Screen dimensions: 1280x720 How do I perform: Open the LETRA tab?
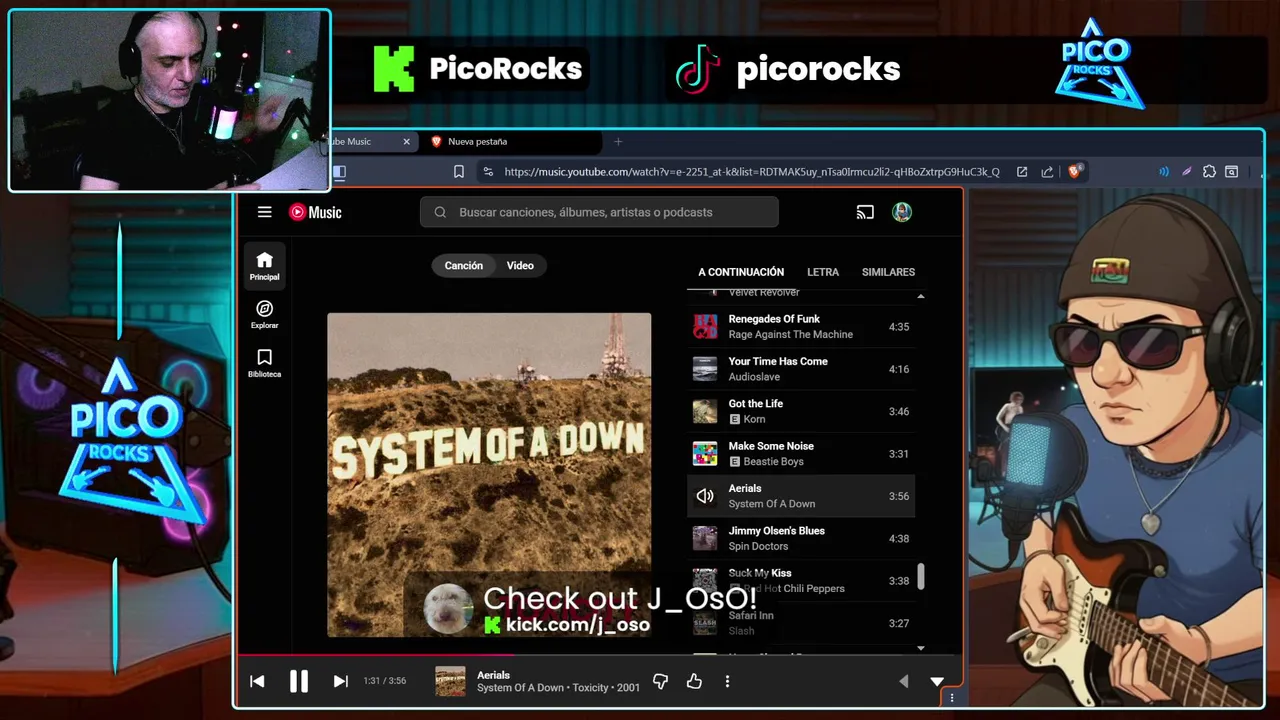pyautogui.click(x=823, y=272)
